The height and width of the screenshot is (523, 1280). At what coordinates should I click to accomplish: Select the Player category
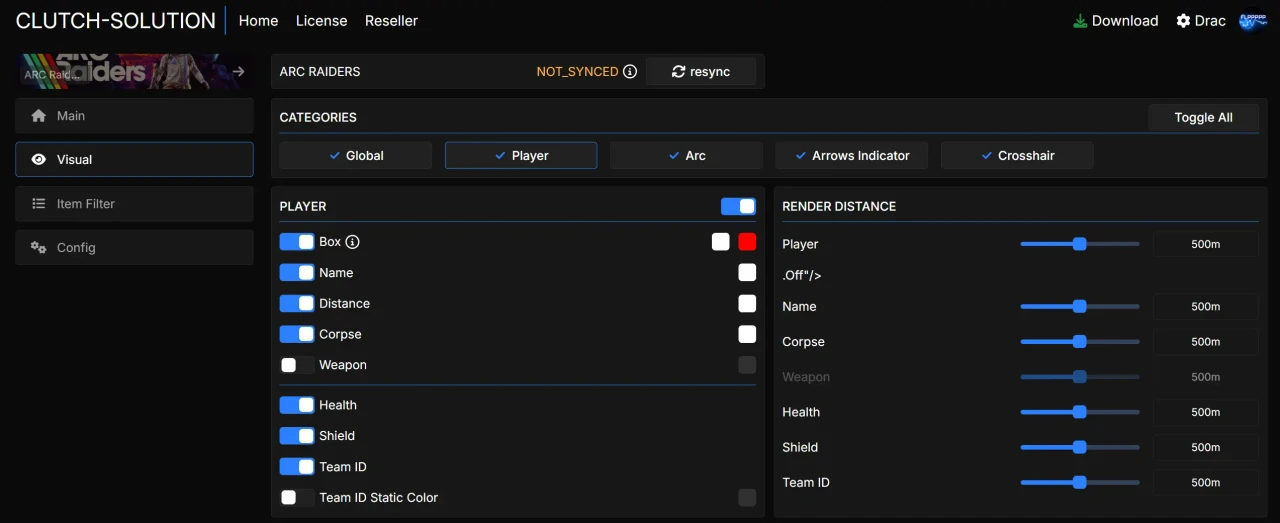click(x=521, y=156)
